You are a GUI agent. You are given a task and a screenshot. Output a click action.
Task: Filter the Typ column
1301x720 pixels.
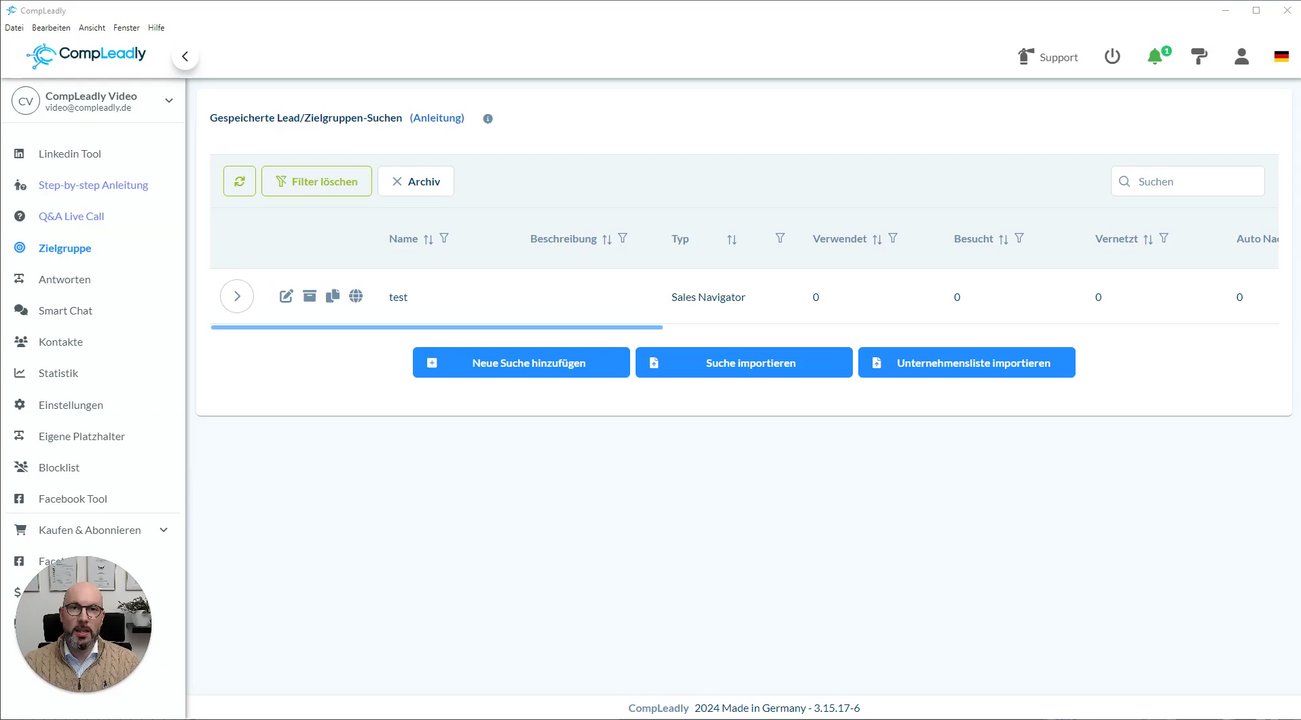tap(780, 238)
